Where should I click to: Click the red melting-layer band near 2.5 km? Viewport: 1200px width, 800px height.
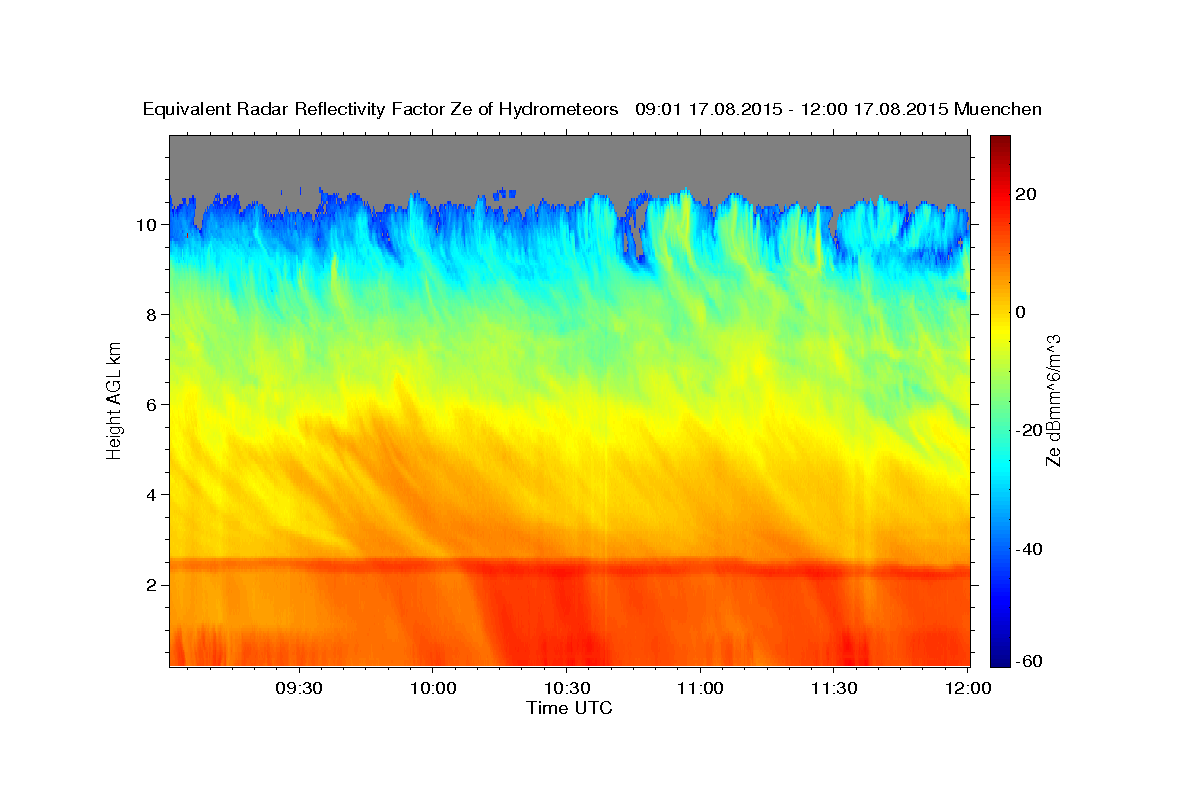569,566
